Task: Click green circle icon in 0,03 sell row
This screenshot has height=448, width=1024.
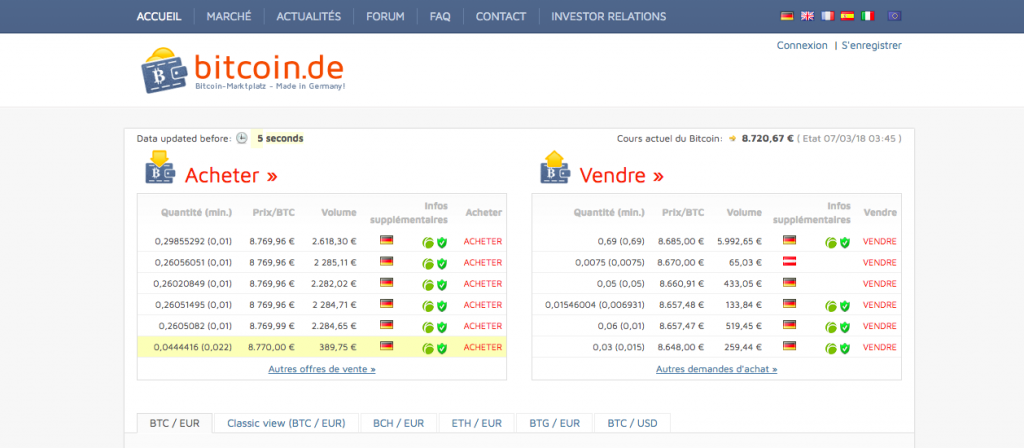Action: click(x=831, y=349)
